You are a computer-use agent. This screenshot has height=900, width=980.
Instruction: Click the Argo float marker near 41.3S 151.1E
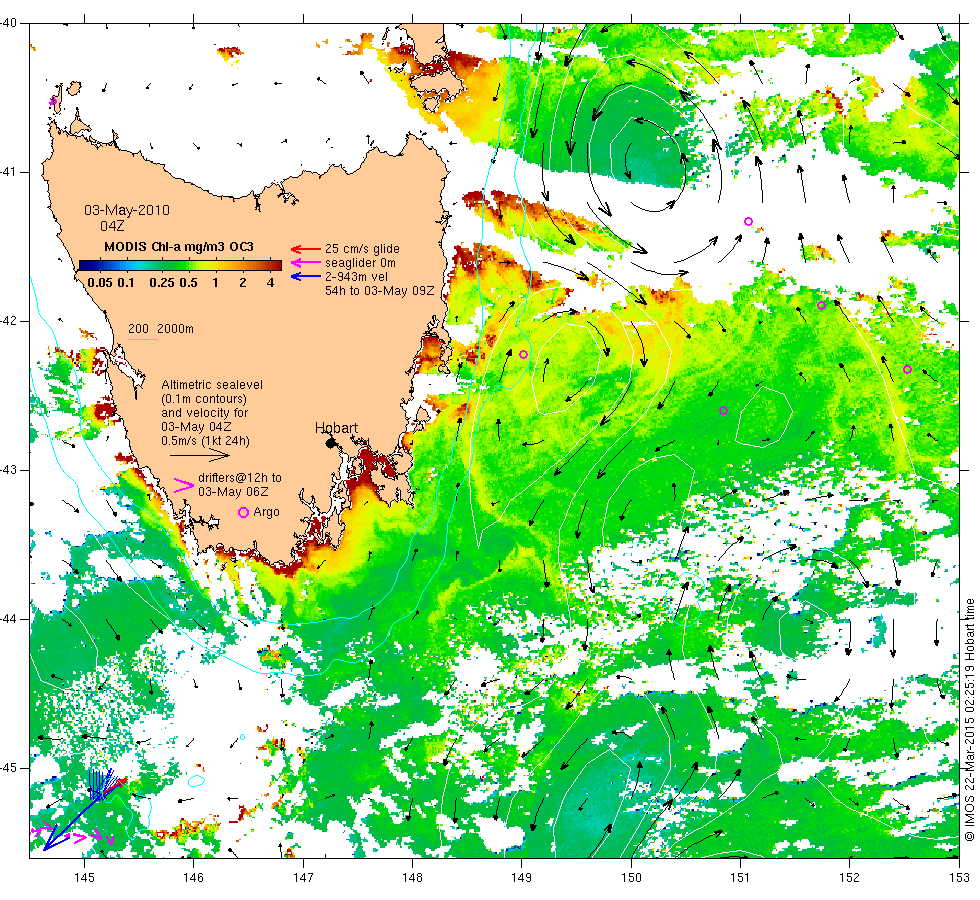748,221
